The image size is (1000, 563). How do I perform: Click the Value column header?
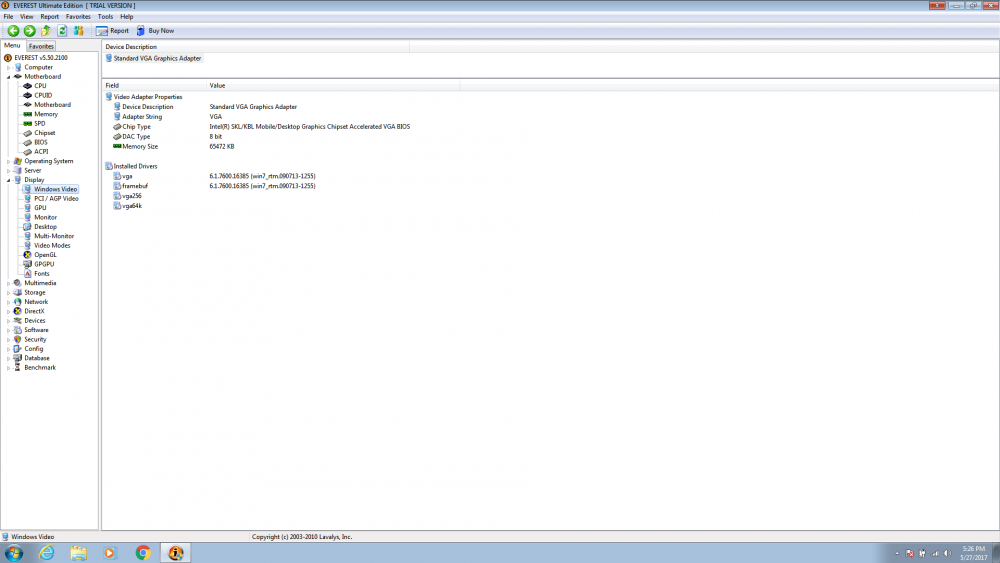pyautogui.click(x=332, y=85)
